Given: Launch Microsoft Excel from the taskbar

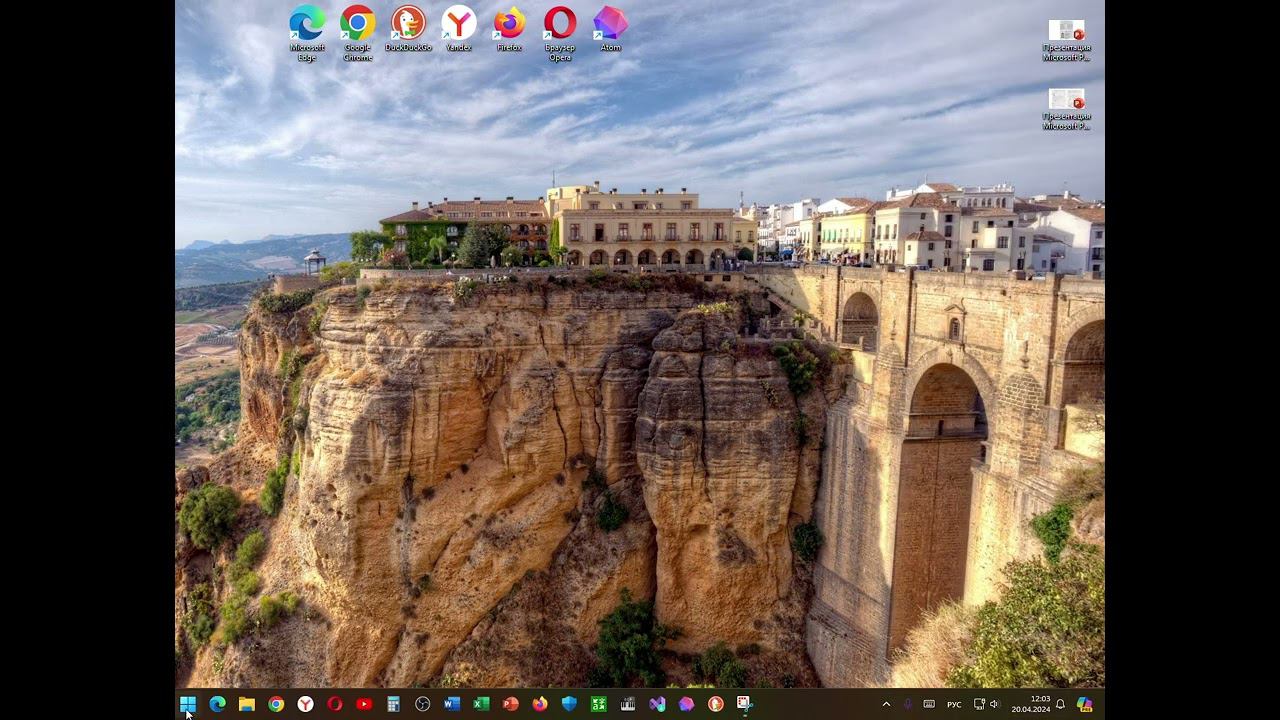Looking at the screenshot, I should (x=481, y=704).
